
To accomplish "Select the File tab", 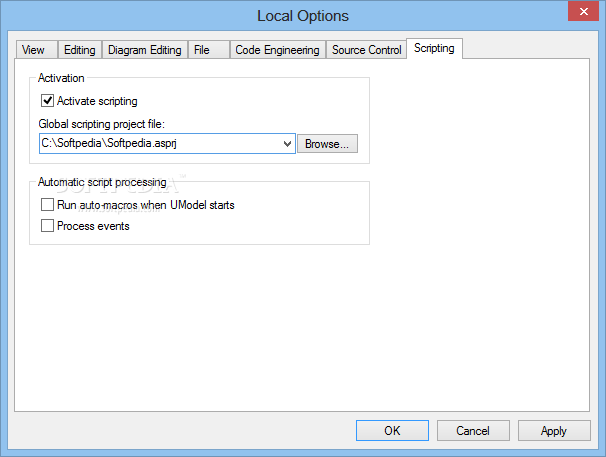I will pyautogui.click(x=202, y=50).
